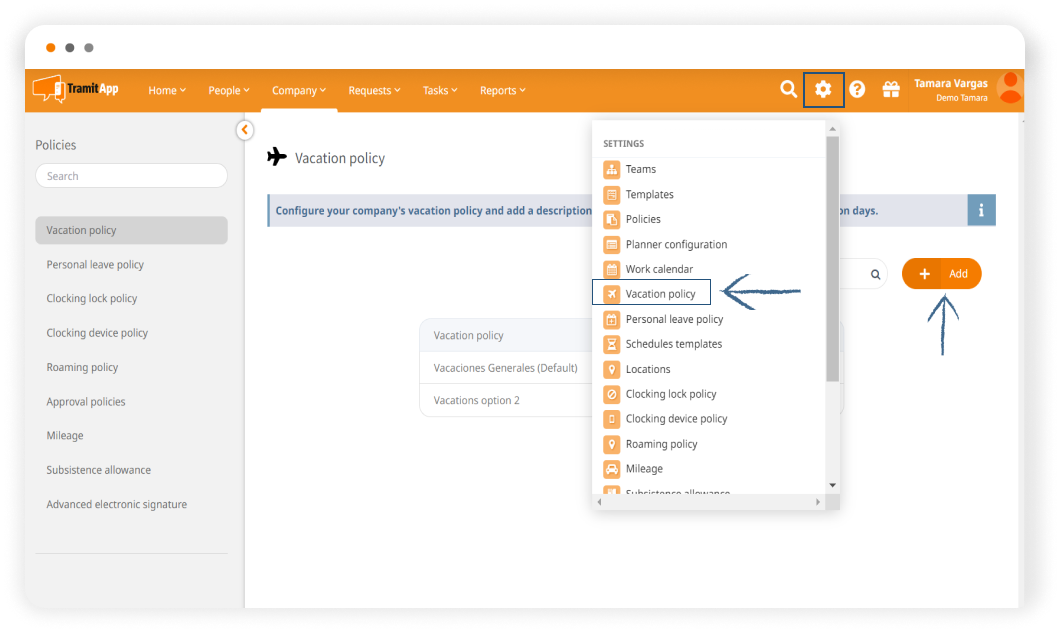The width and height of the screenshot is (1061, 633).
Task: Click the settings menu vertical scrollbar
Action: (832, 260)
